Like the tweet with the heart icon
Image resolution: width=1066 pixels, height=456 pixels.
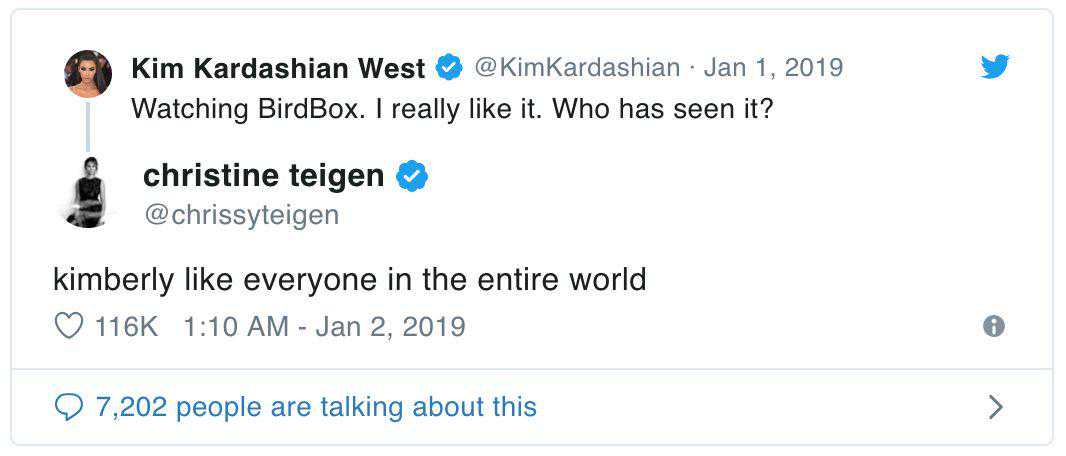(68, 326)
